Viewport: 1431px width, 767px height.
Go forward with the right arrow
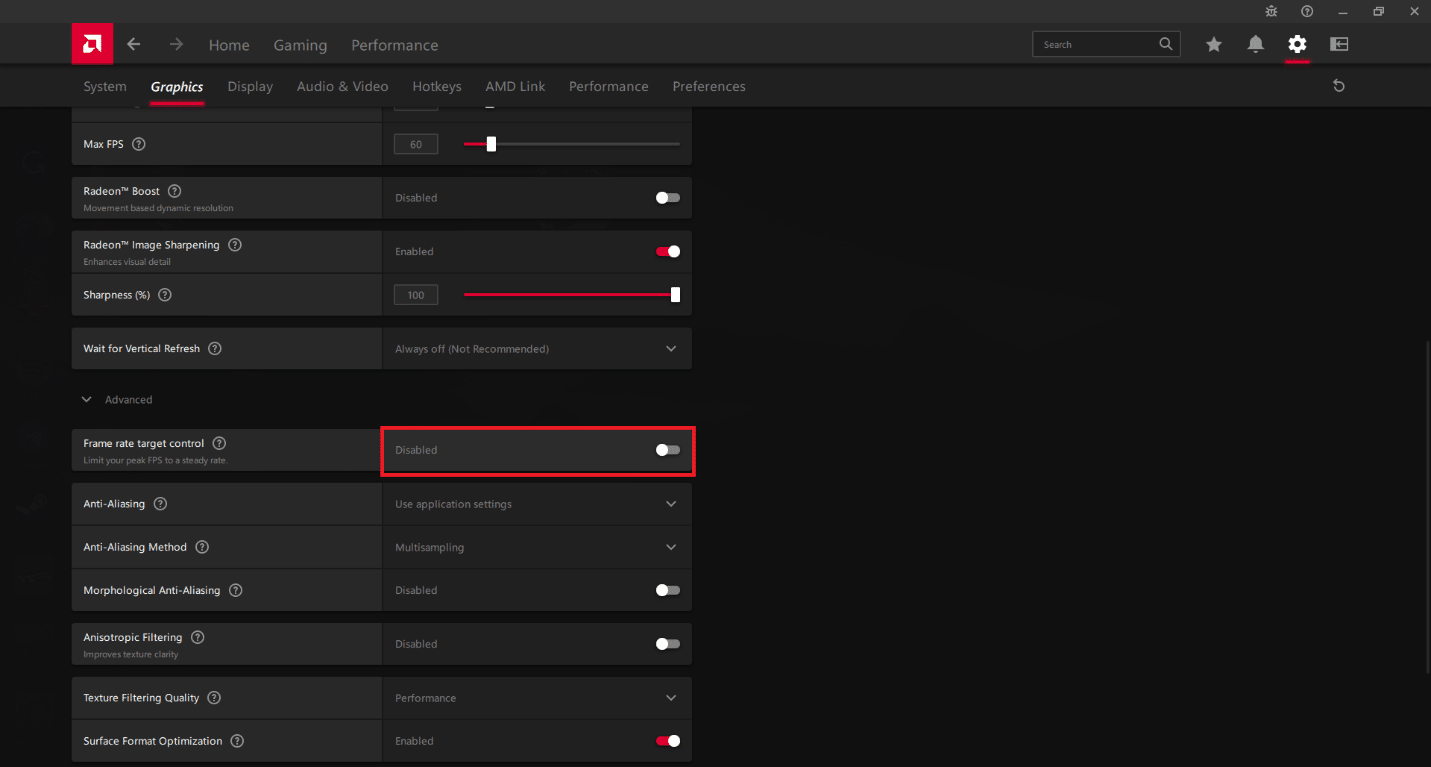point(176,44)
